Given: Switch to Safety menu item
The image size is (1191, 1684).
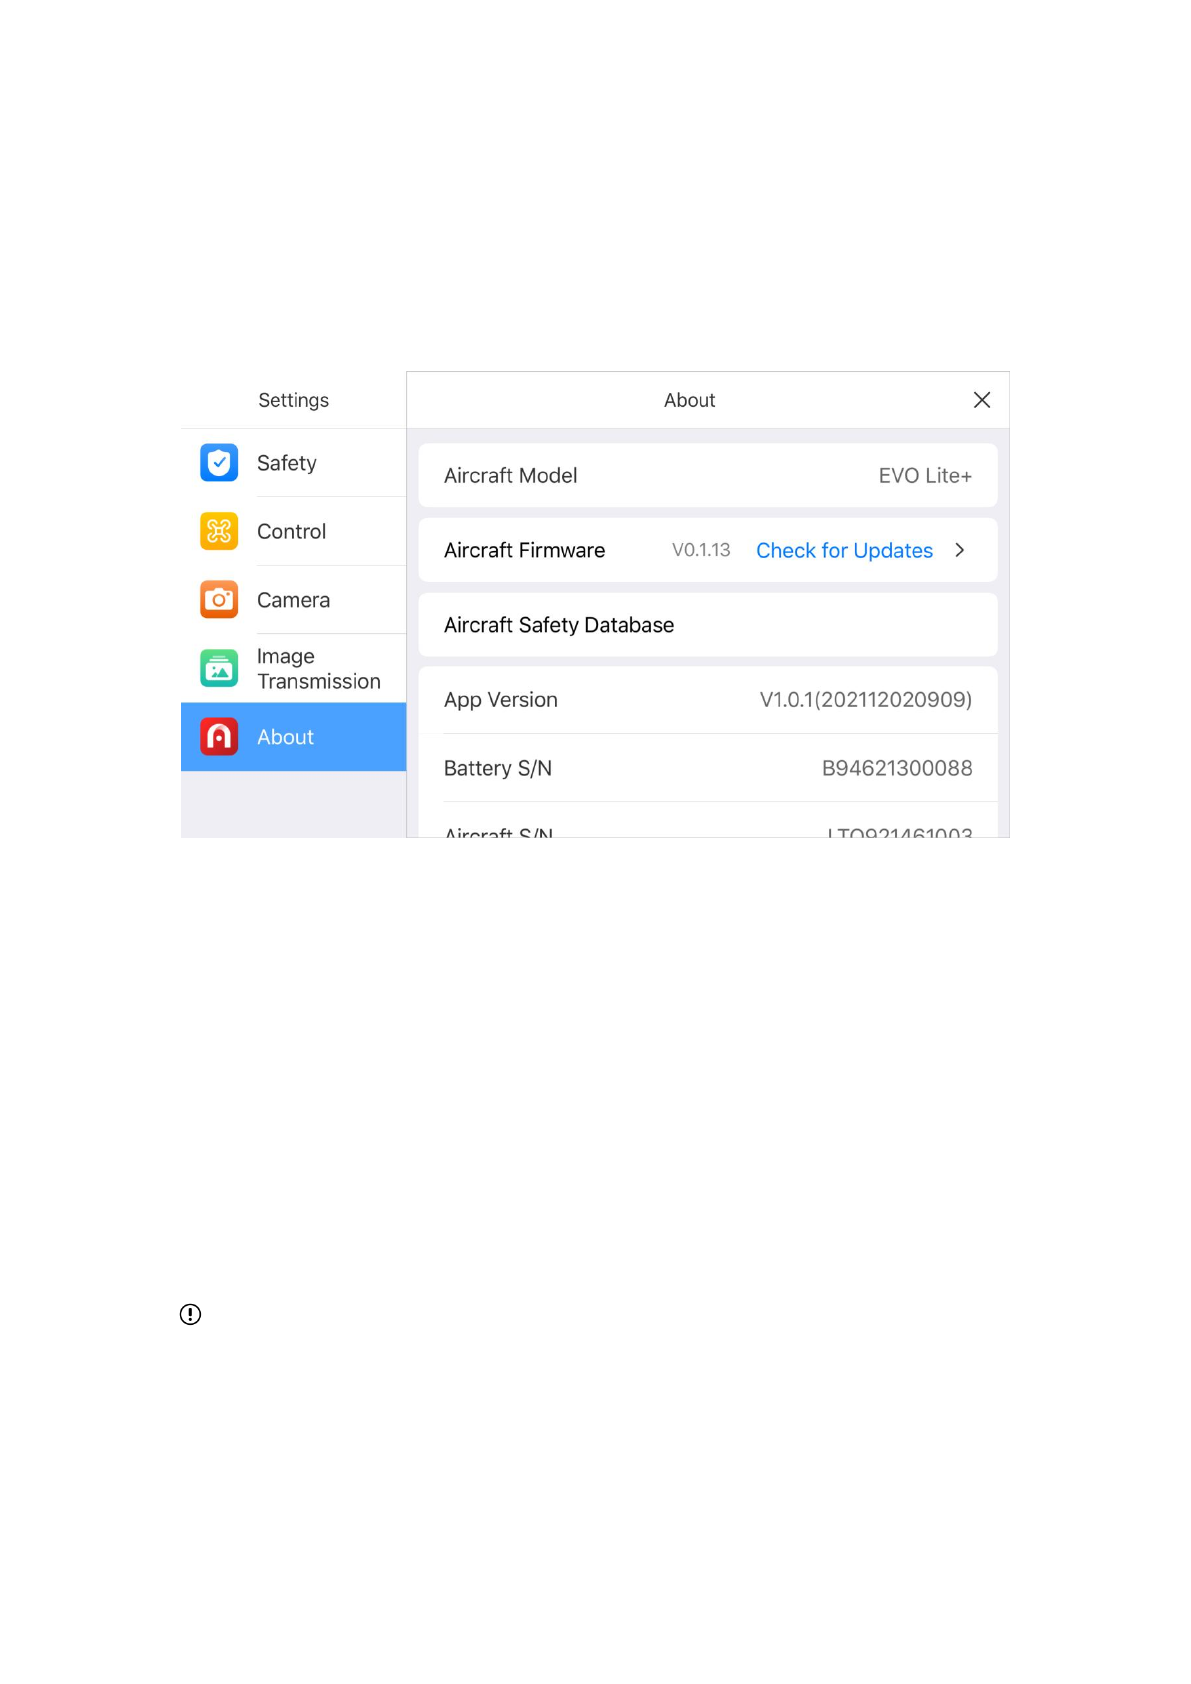Looking at the screenshot, I should coord(293,463).
